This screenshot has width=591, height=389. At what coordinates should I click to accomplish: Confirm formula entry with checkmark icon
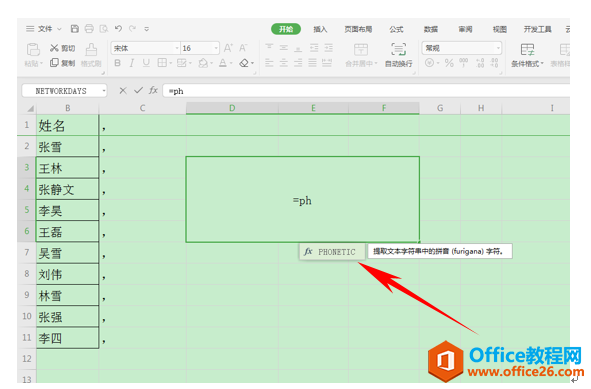click(x=138, y=90)
